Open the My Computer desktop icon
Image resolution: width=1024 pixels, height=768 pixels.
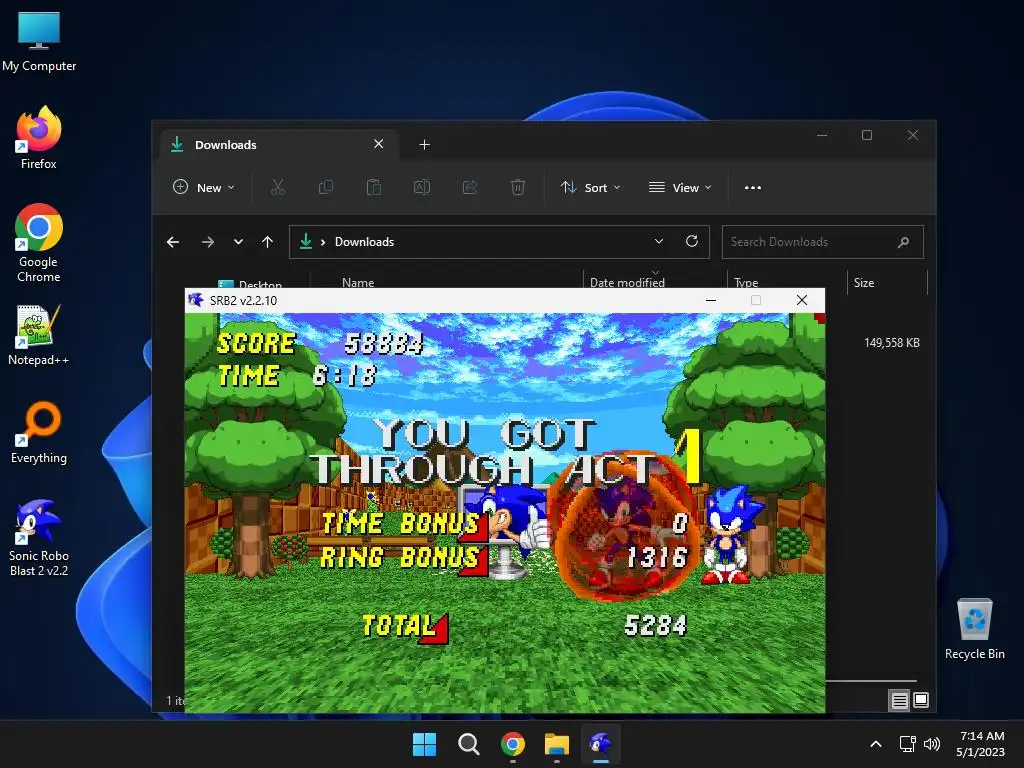pyautogui.click(x=39, y=42)
